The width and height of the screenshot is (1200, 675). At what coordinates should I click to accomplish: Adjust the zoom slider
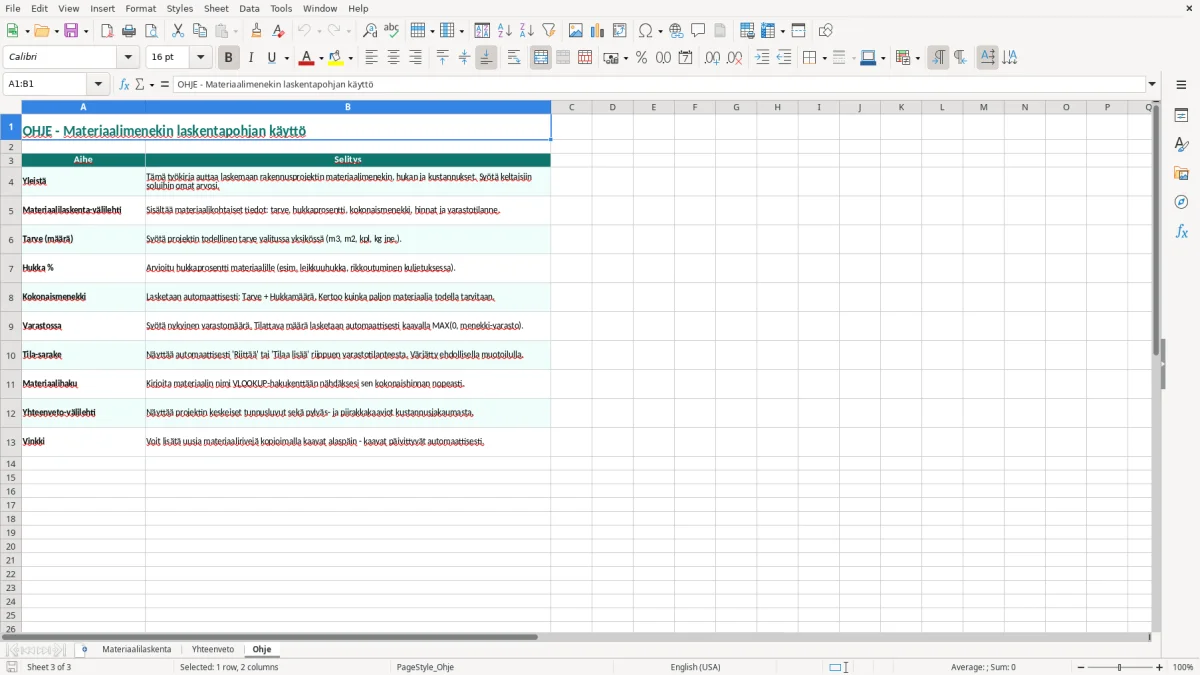pyautogui.click(x=1120, y=667)
